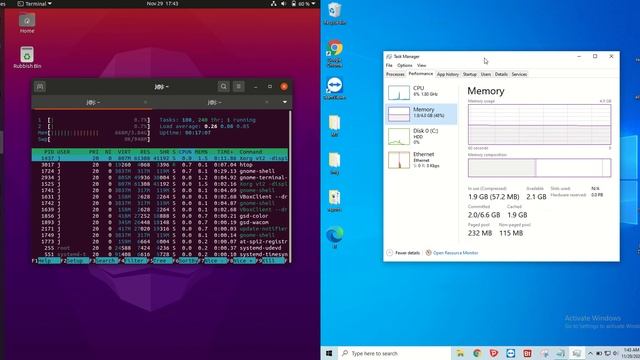Viewport: 640px width, 360px height.
Task: Click the Memory composition bar
Action: [x=539, y=168]
